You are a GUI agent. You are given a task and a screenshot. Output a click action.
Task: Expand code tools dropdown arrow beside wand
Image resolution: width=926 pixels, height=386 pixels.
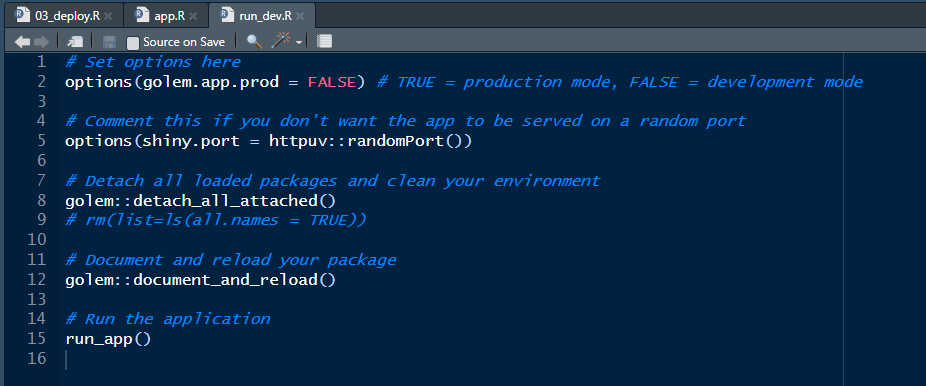tap(299, 42)
